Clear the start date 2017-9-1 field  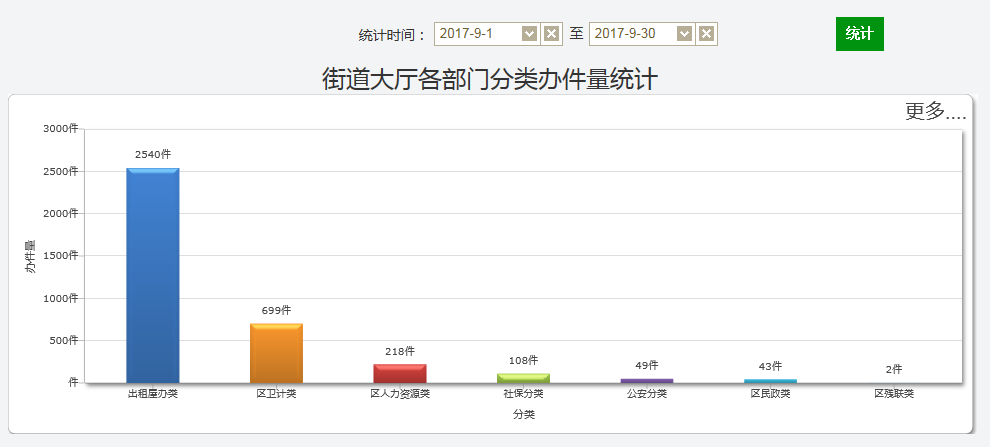tap(551, 33)
